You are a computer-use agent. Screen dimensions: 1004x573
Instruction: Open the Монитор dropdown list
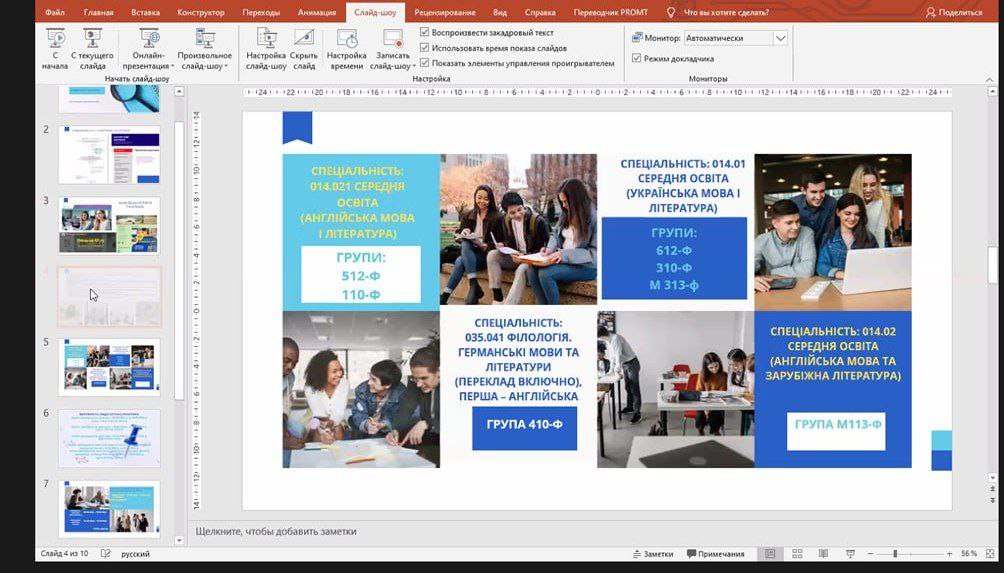(x=780, y=38)
